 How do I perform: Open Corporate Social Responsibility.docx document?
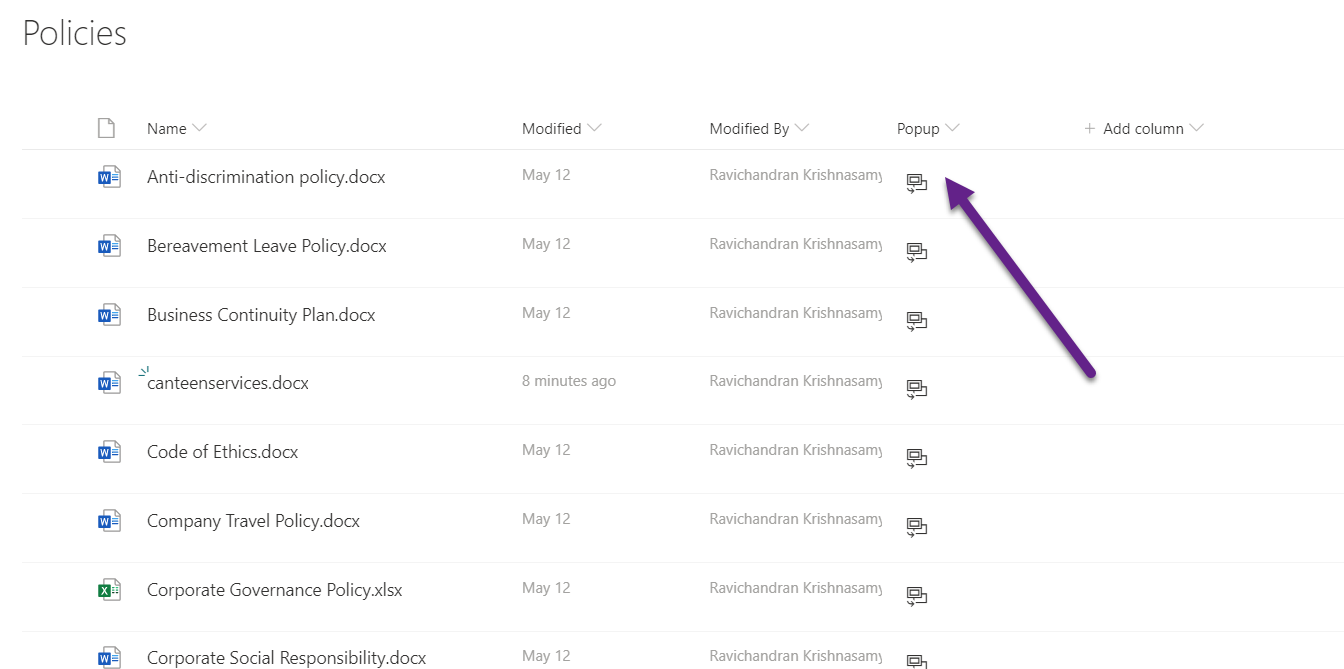point(286,658)
